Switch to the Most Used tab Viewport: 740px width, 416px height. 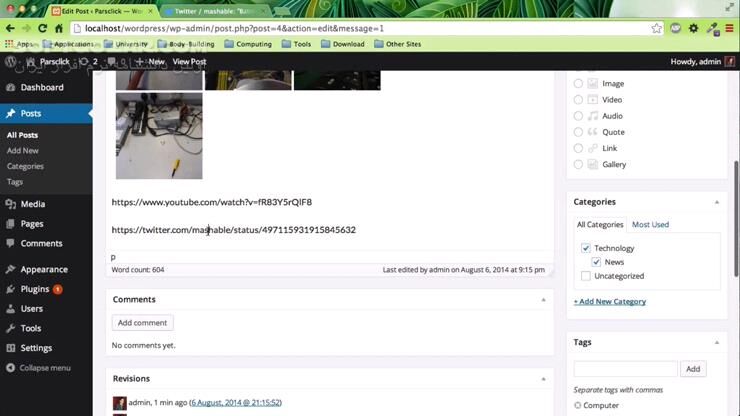click(650, 225)
